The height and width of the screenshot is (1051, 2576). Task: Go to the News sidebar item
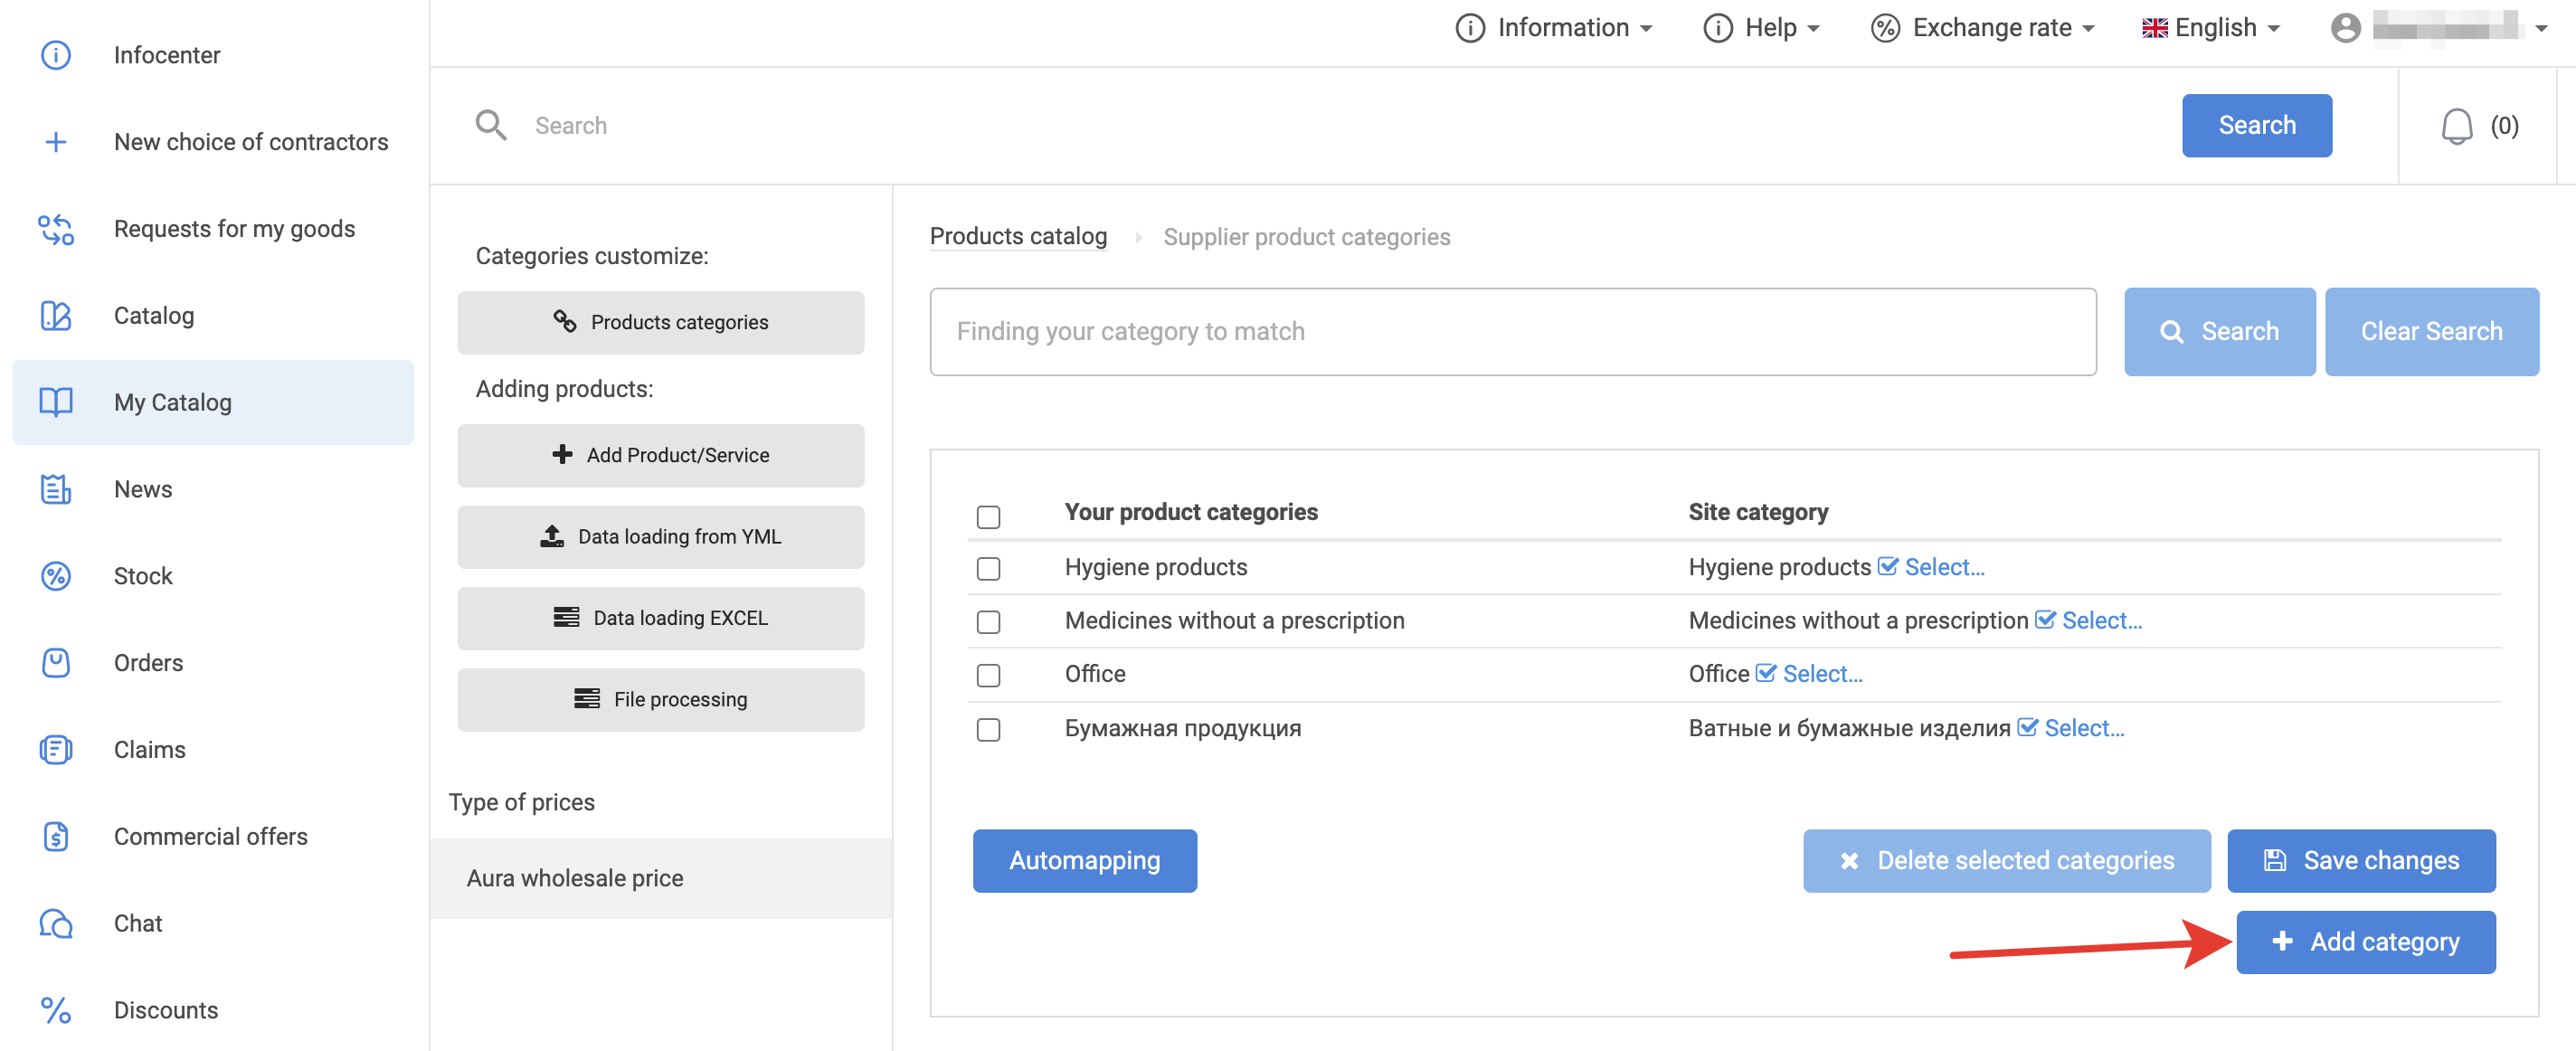143,489
